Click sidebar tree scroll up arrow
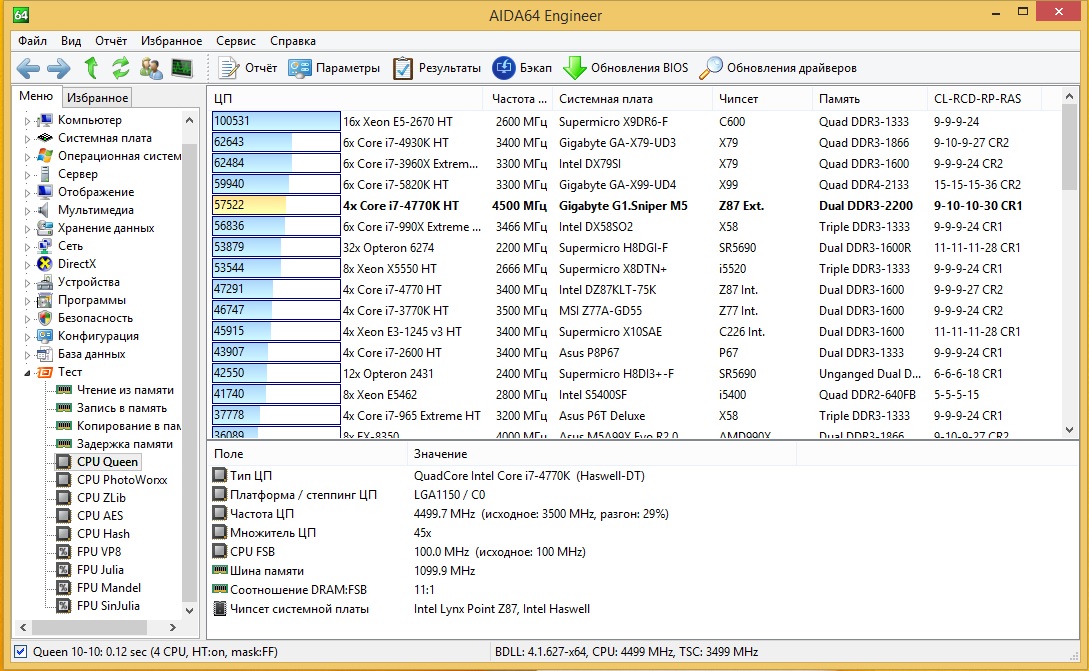1089x671 pixels. click(x=189, y=120)
